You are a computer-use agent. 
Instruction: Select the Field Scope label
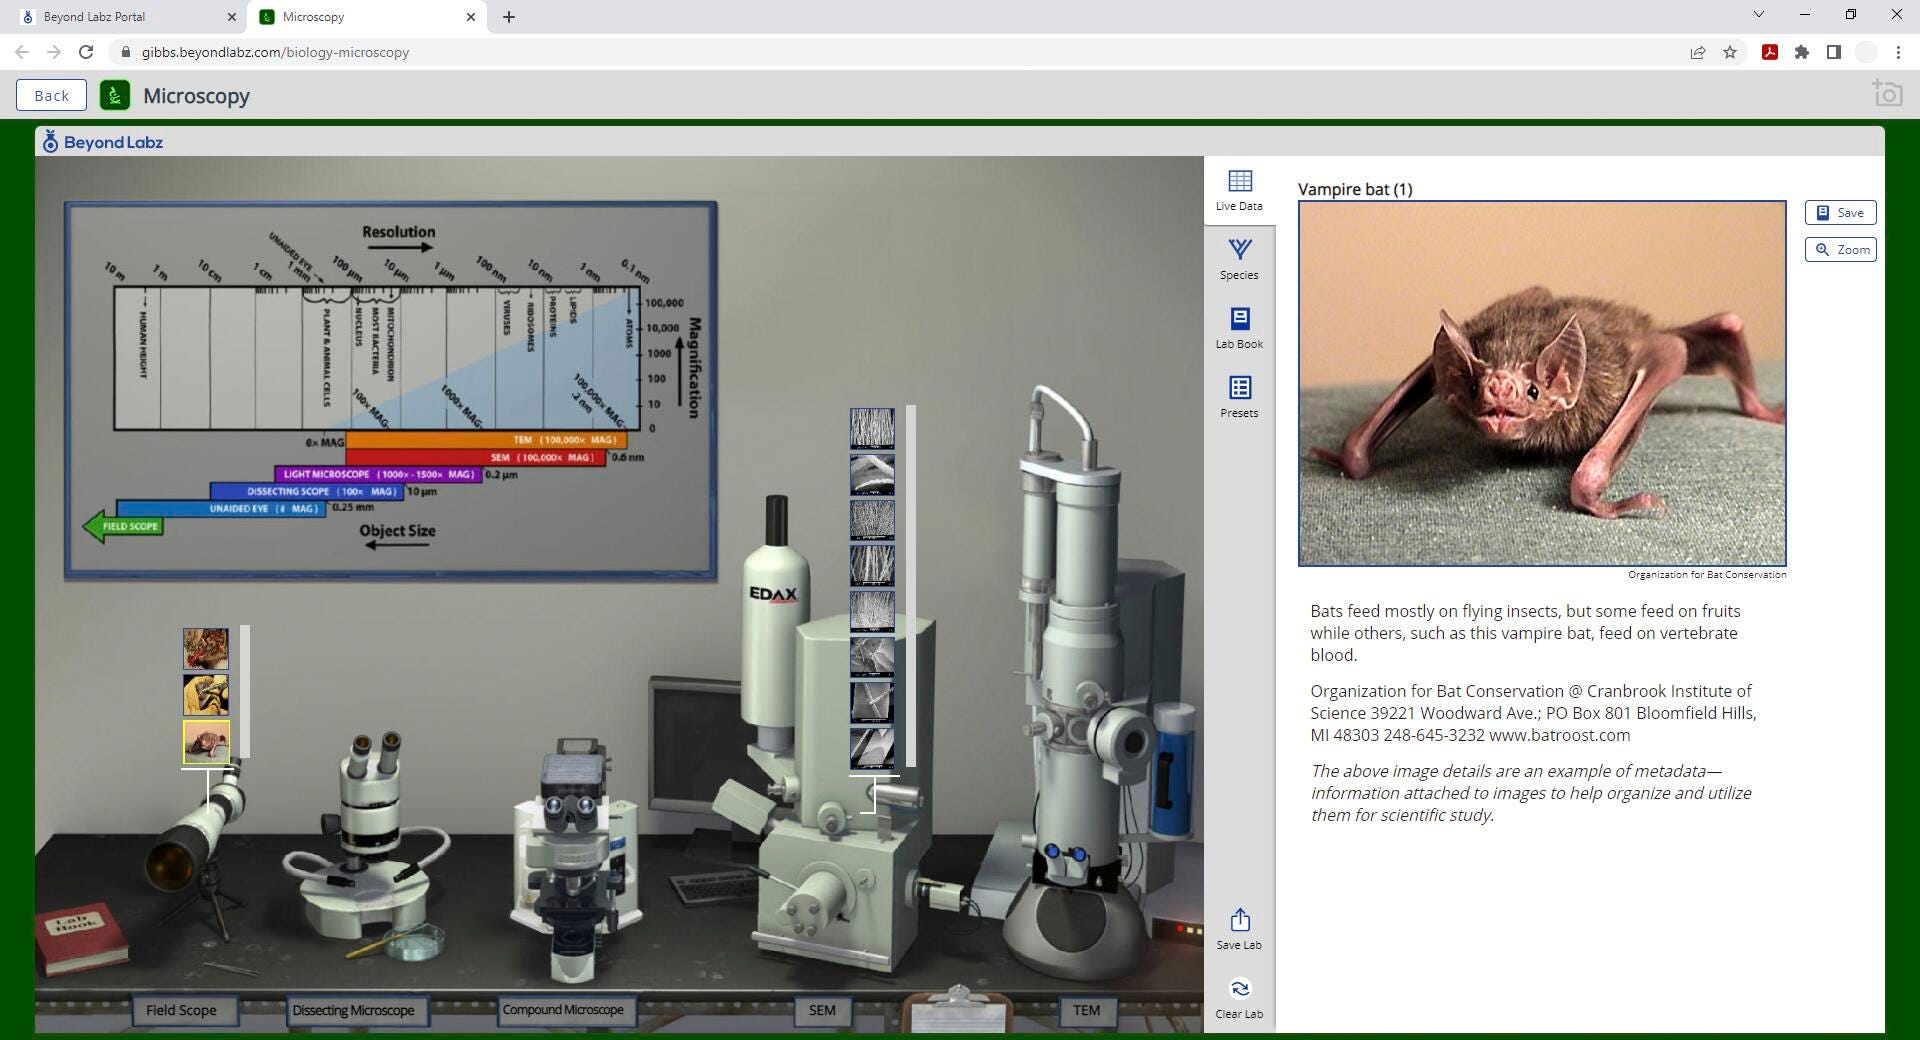tap(181, 1010)
